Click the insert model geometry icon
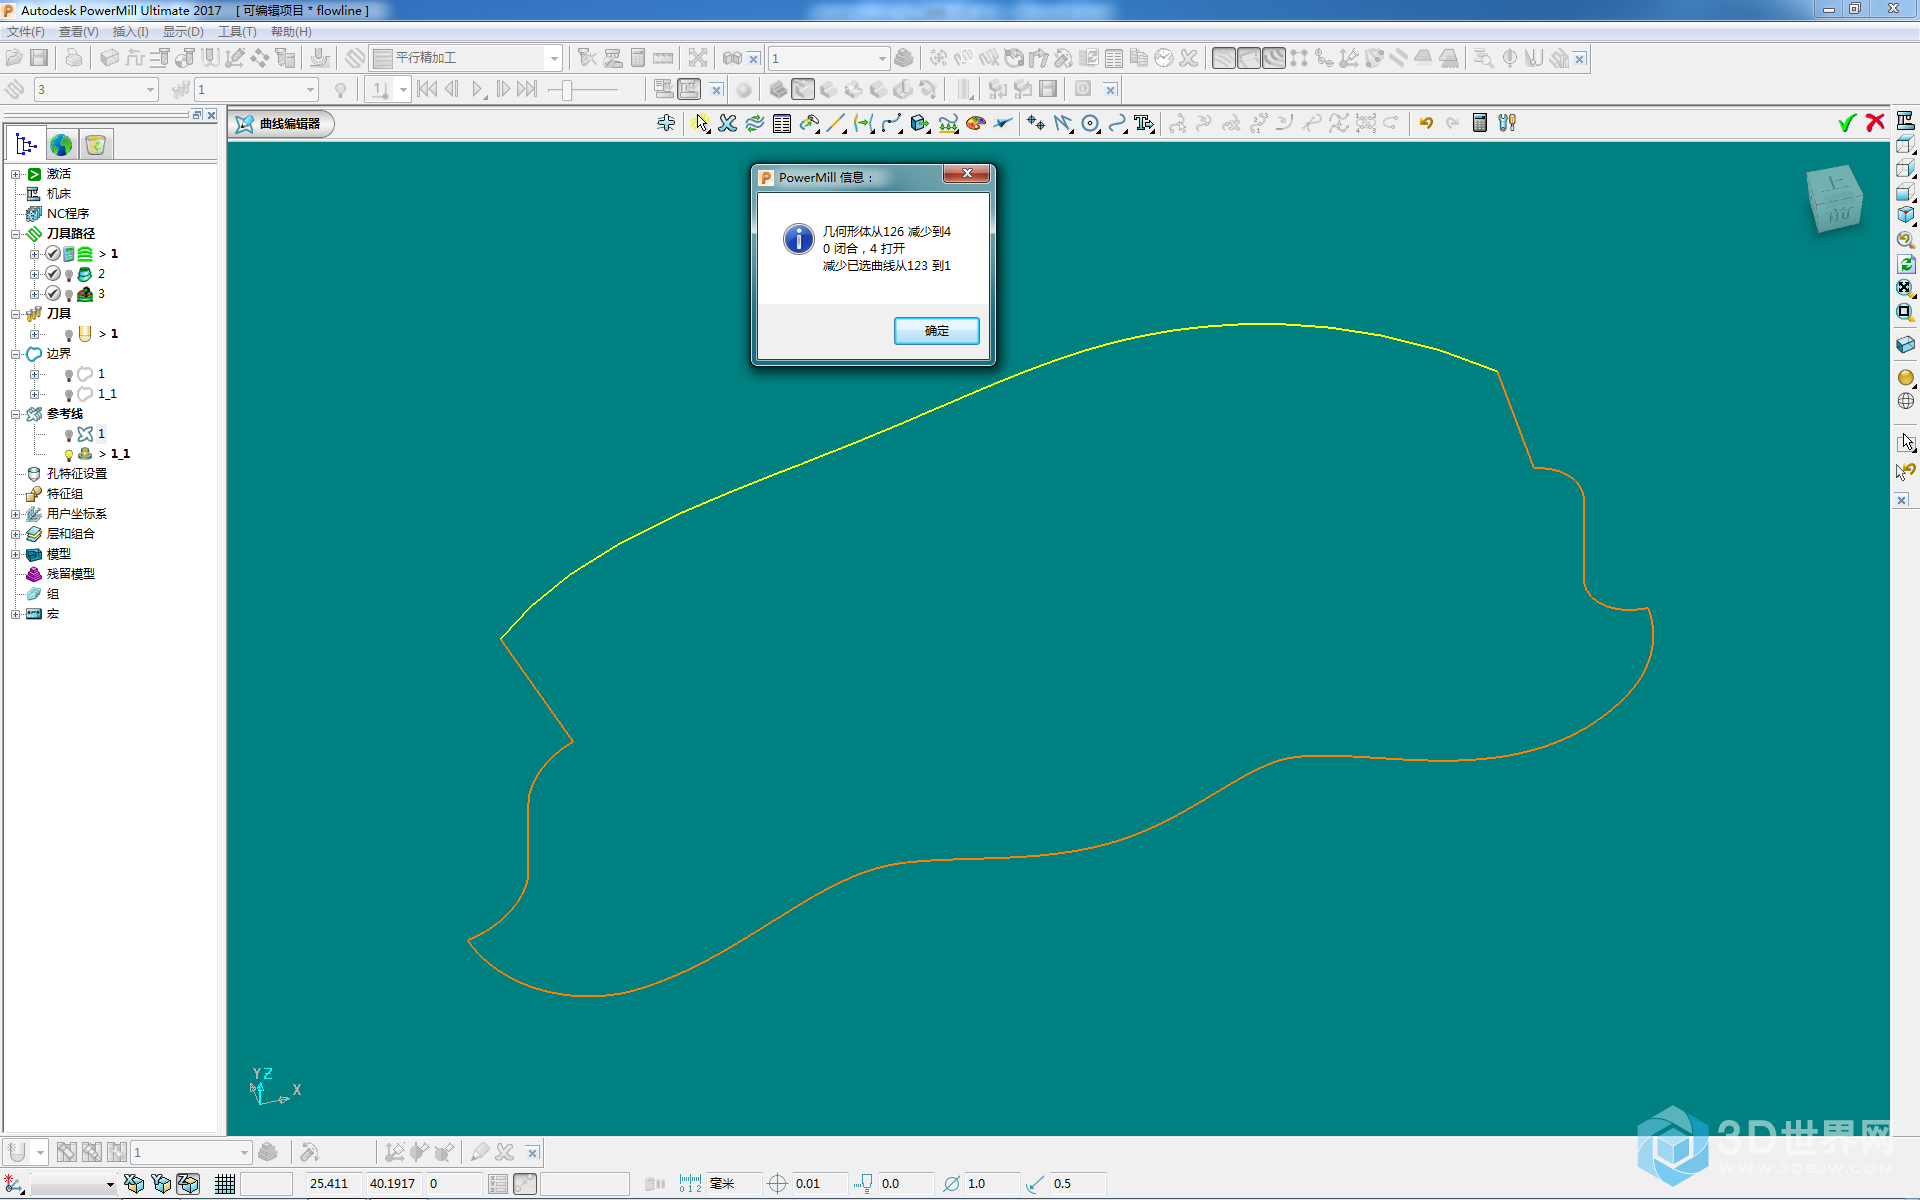 click(x=920, y=123)
